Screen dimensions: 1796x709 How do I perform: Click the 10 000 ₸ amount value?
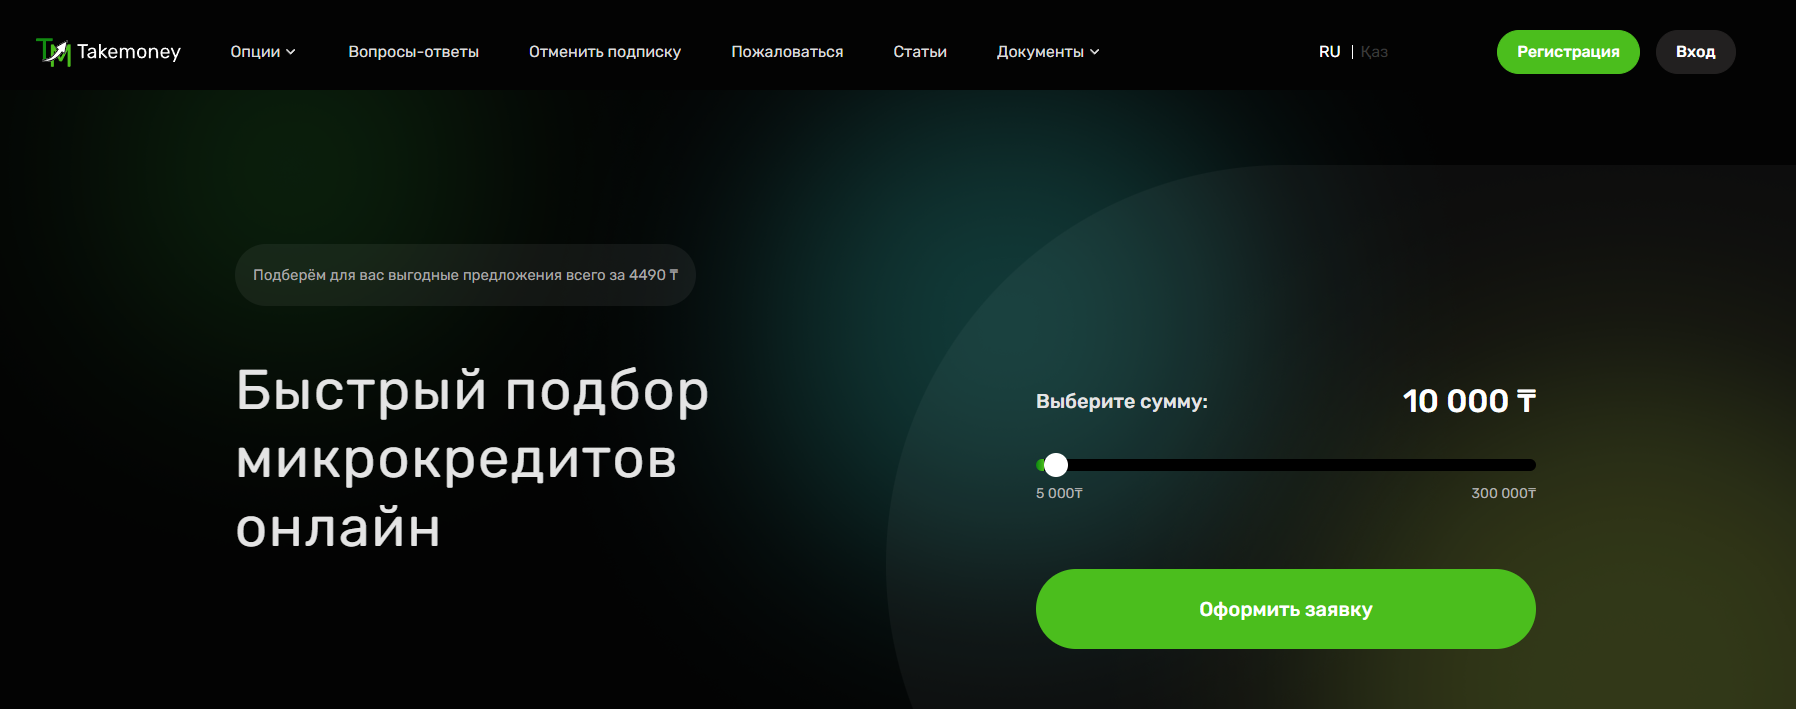tap(1469, 401)
